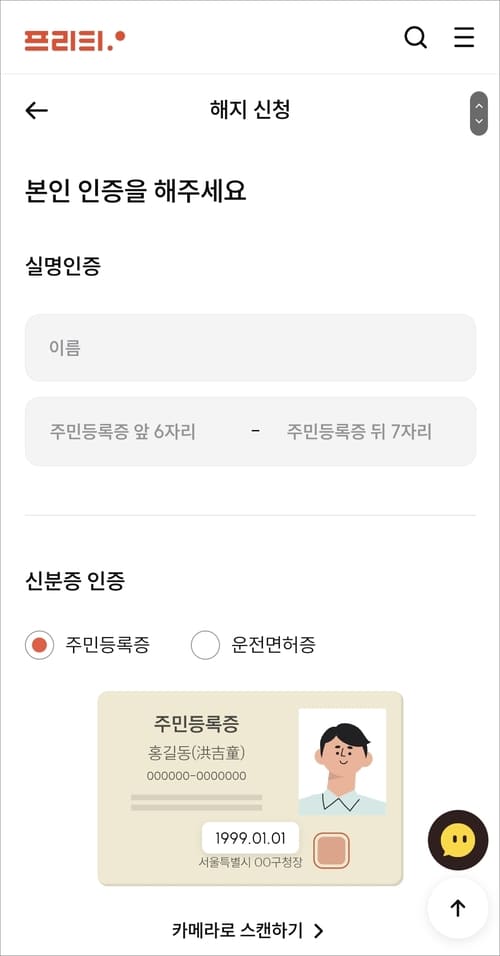Image resolution: width=500 pixels, height=956 pixels.
Task: Click the 프리티 logo
Action: tap(74, 40)
